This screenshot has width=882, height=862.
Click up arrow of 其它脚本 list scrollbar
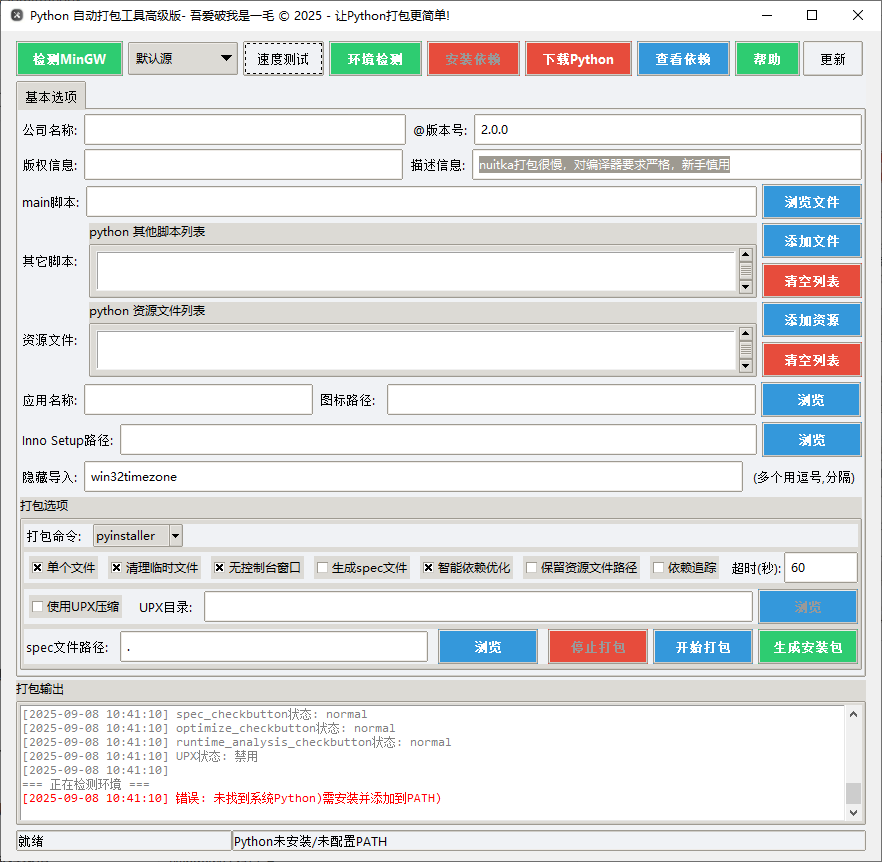click(x=746, y=255)
